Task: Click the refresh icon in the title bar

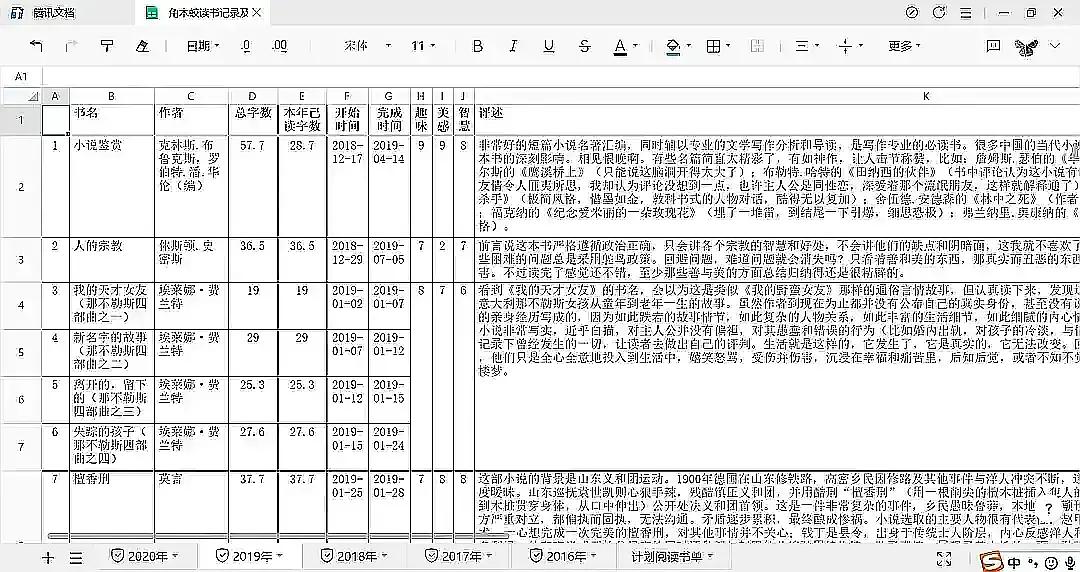Action: tap(939, 12)
